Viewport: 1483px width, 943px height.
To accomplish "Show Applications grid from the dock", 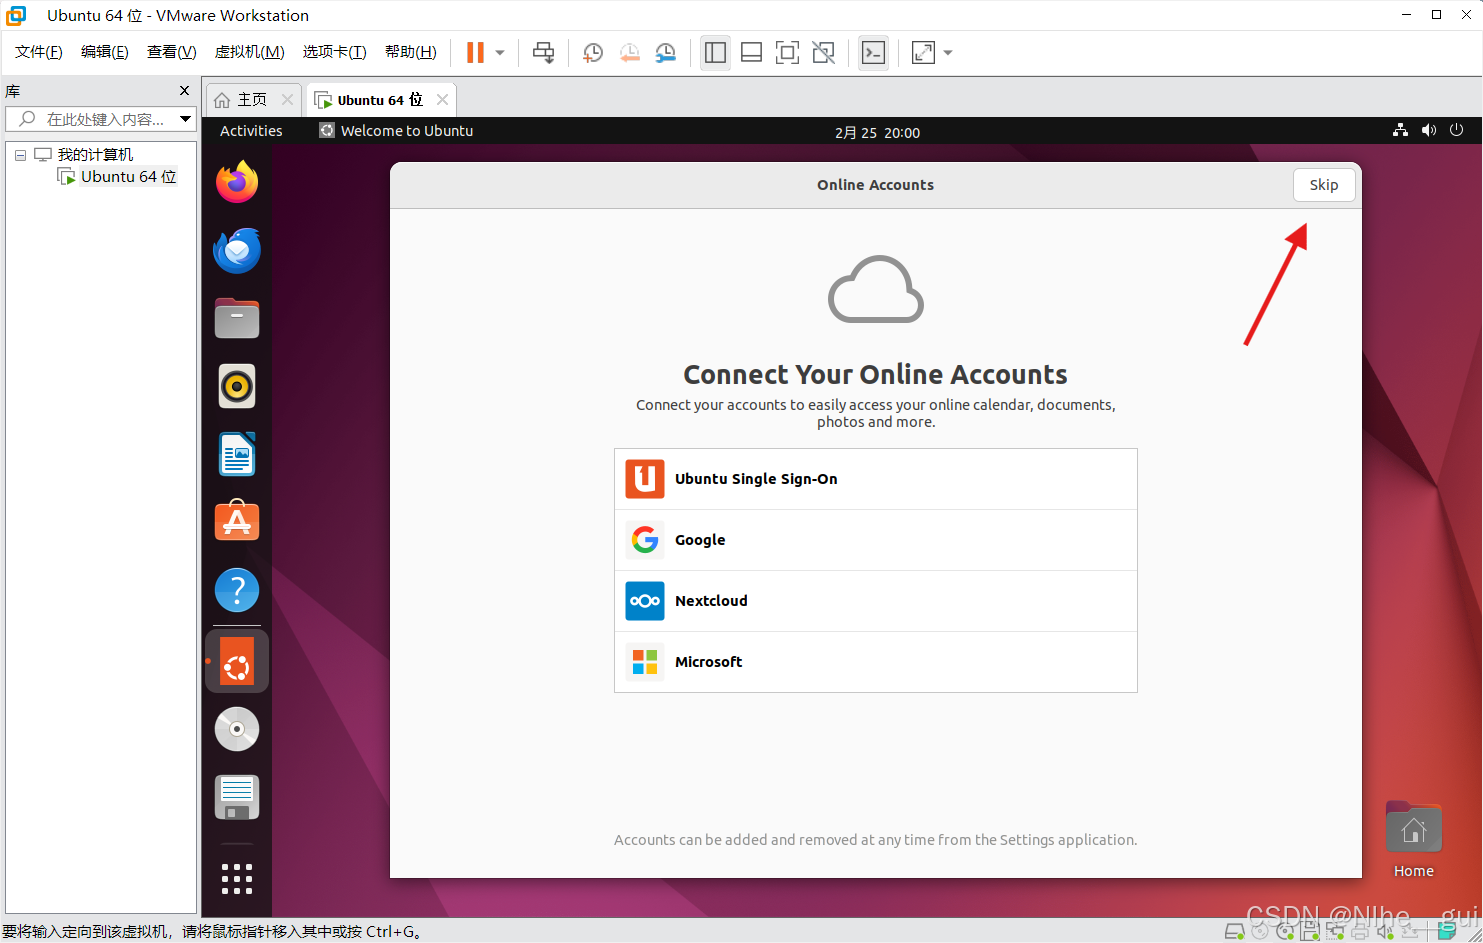I will [237, 879].
